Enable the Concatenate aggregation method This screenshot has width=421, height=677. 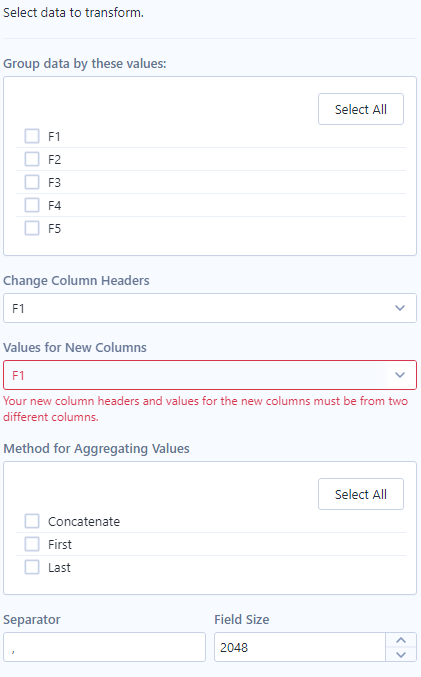coord(32,521)
